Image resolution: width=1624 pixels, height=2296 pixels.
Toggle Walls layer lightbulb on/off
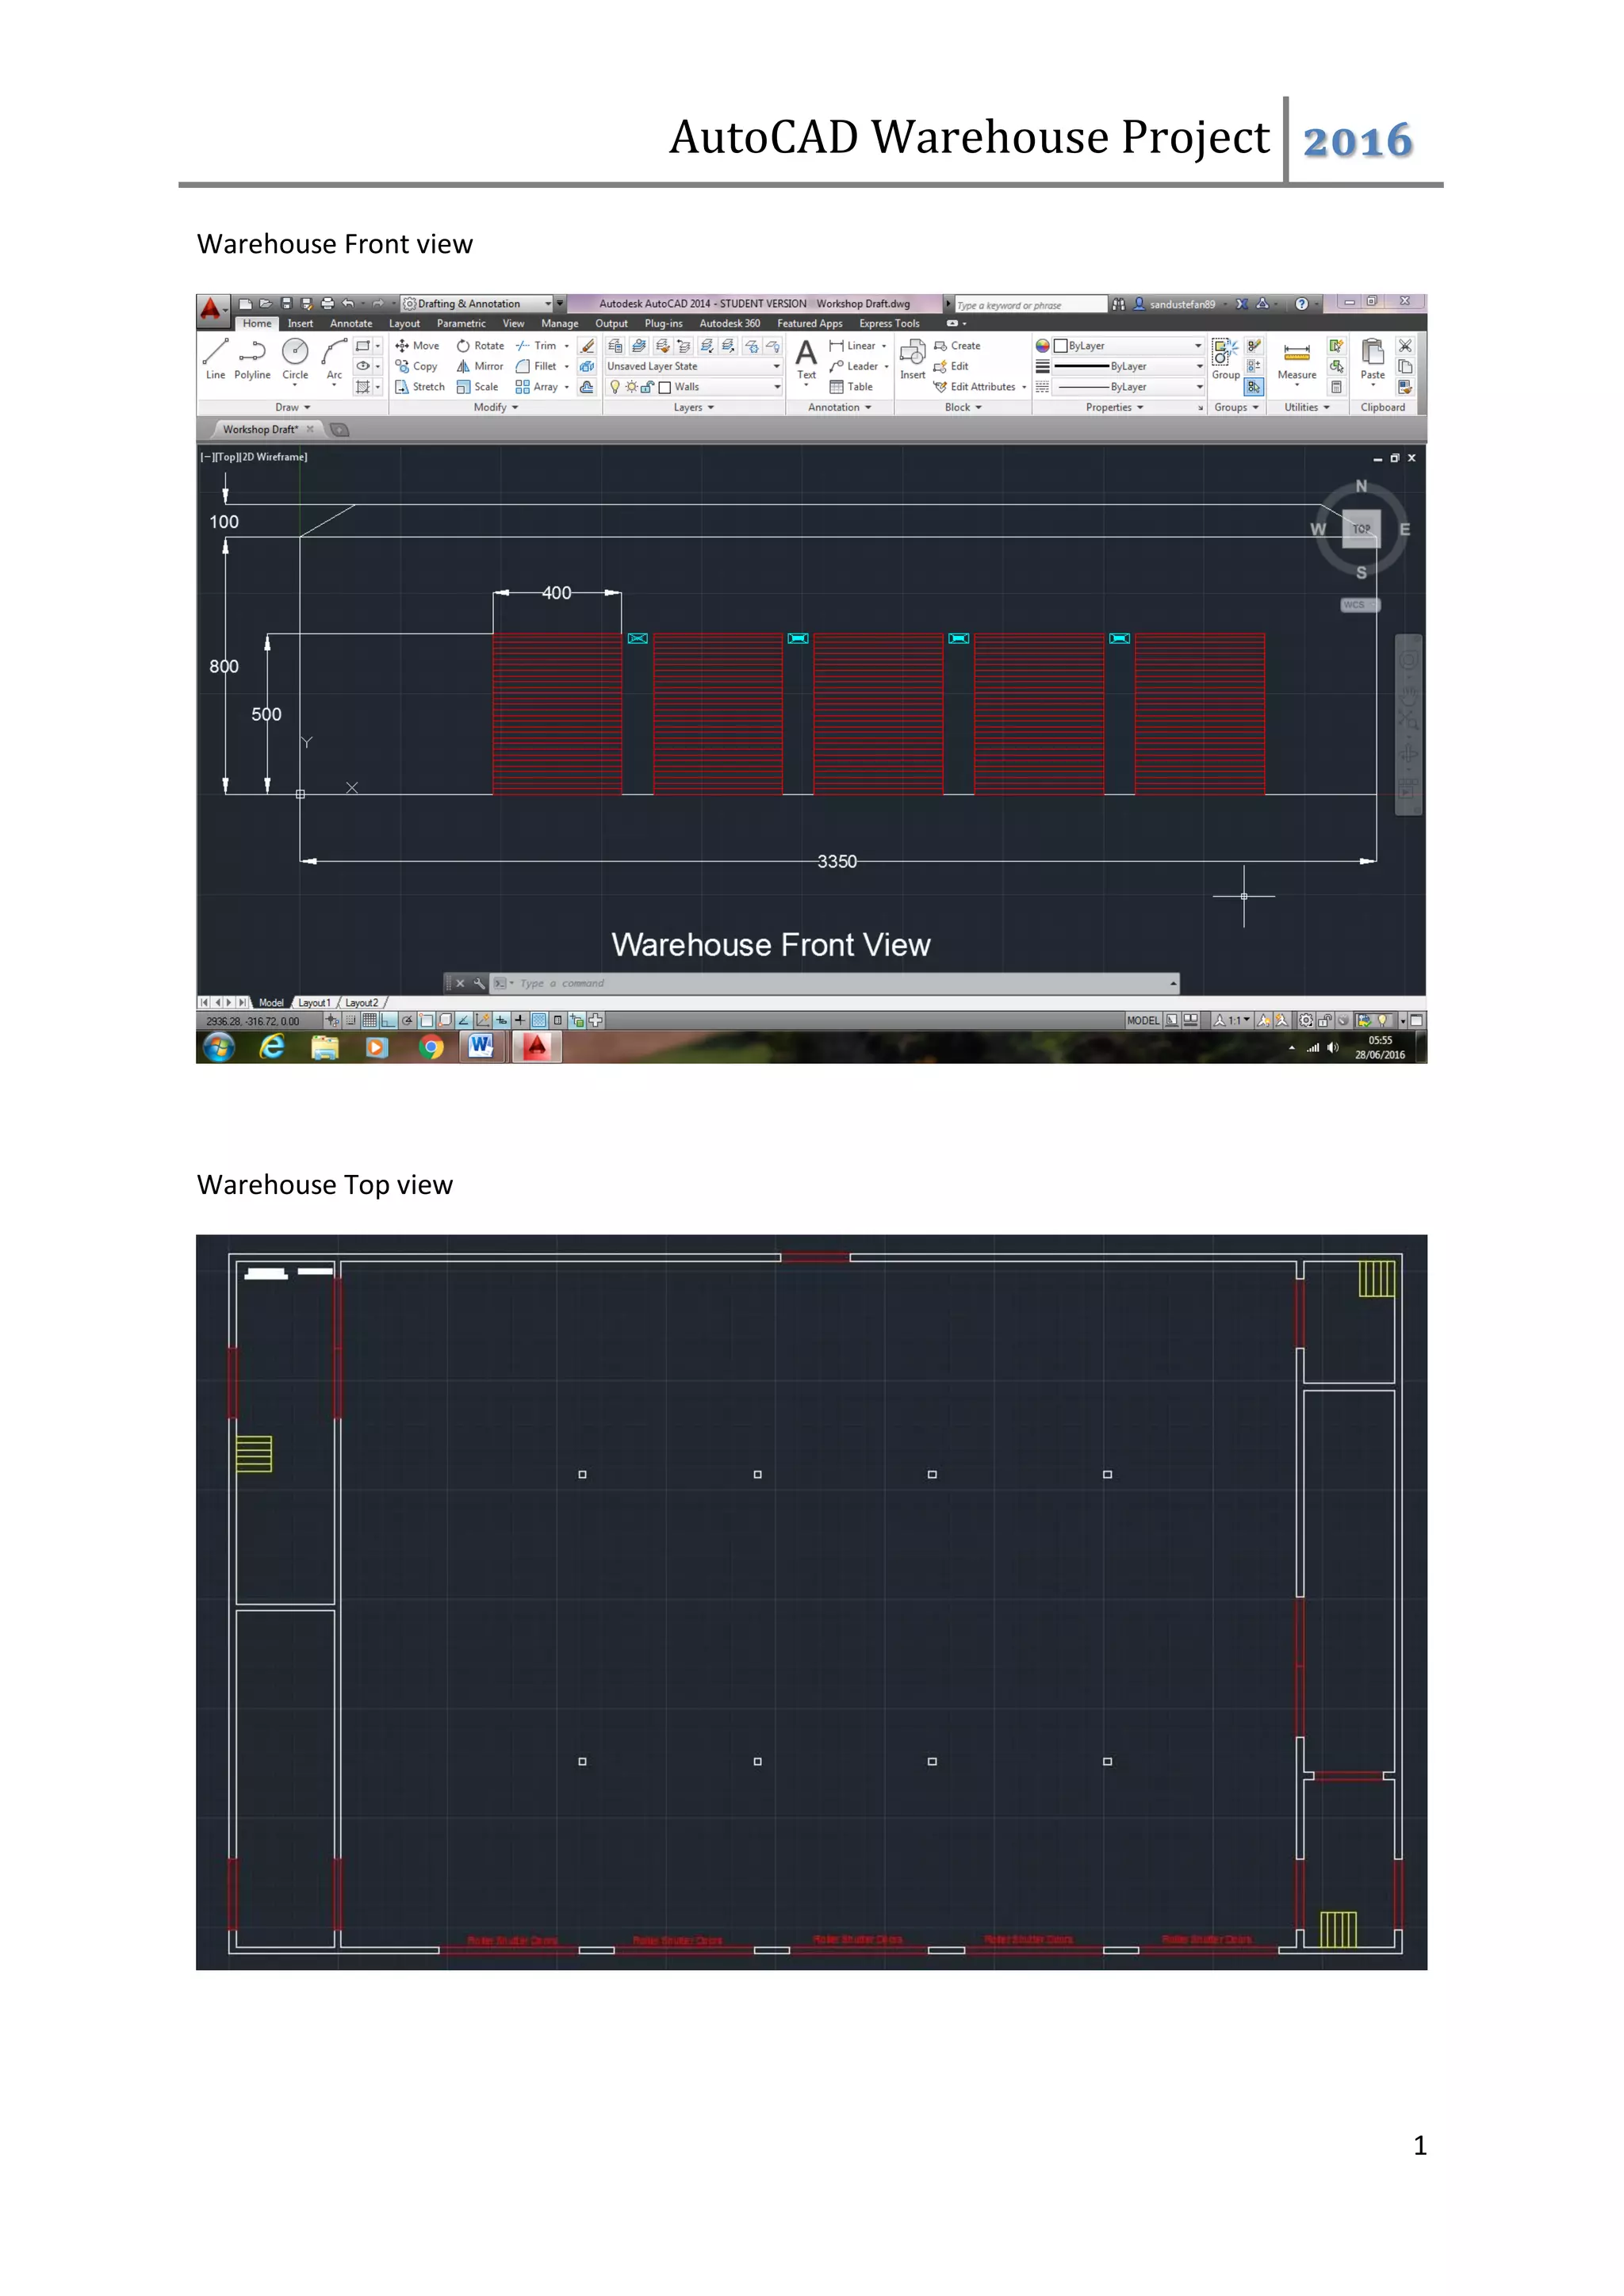tap(615, 387)
